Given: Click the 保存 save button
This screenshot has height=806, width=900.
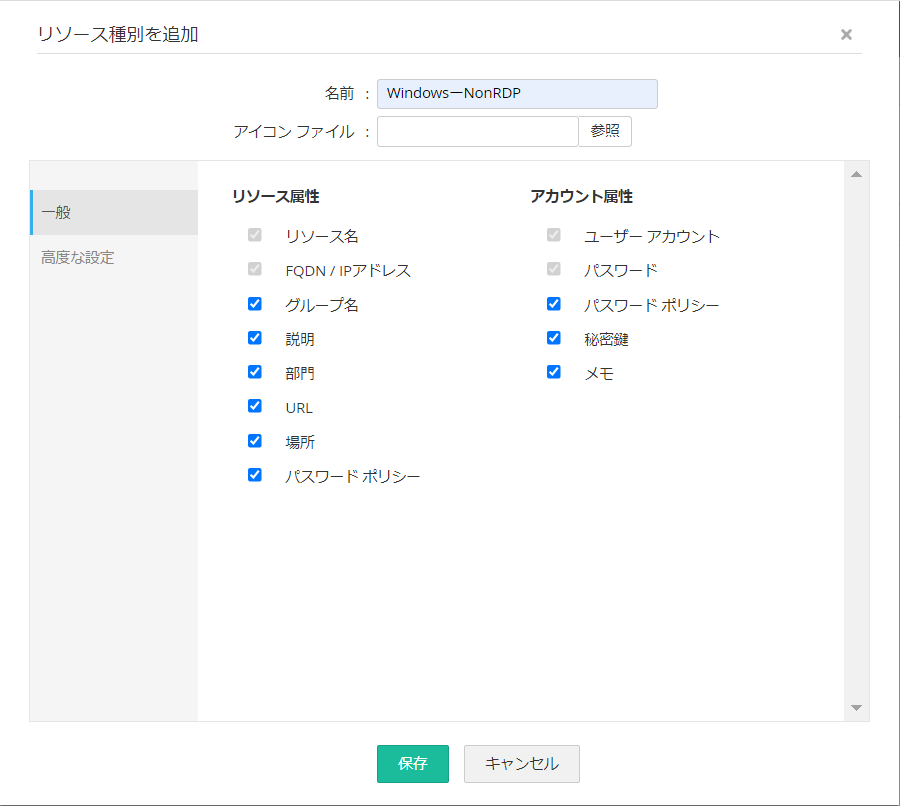Looking at the screenshot, I should [x=412, y=764].
